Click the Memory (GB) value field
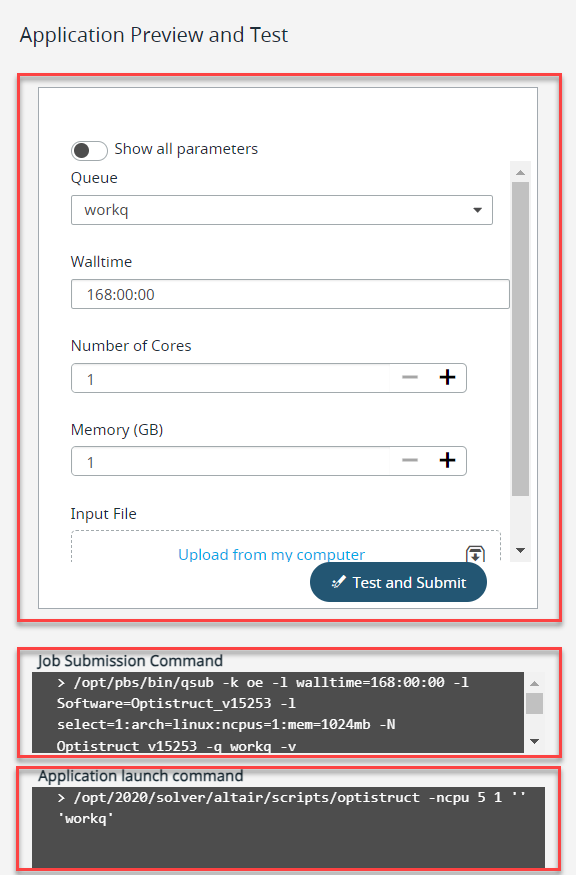This screenshot has height=875, width=576. [x=230, y=461]
